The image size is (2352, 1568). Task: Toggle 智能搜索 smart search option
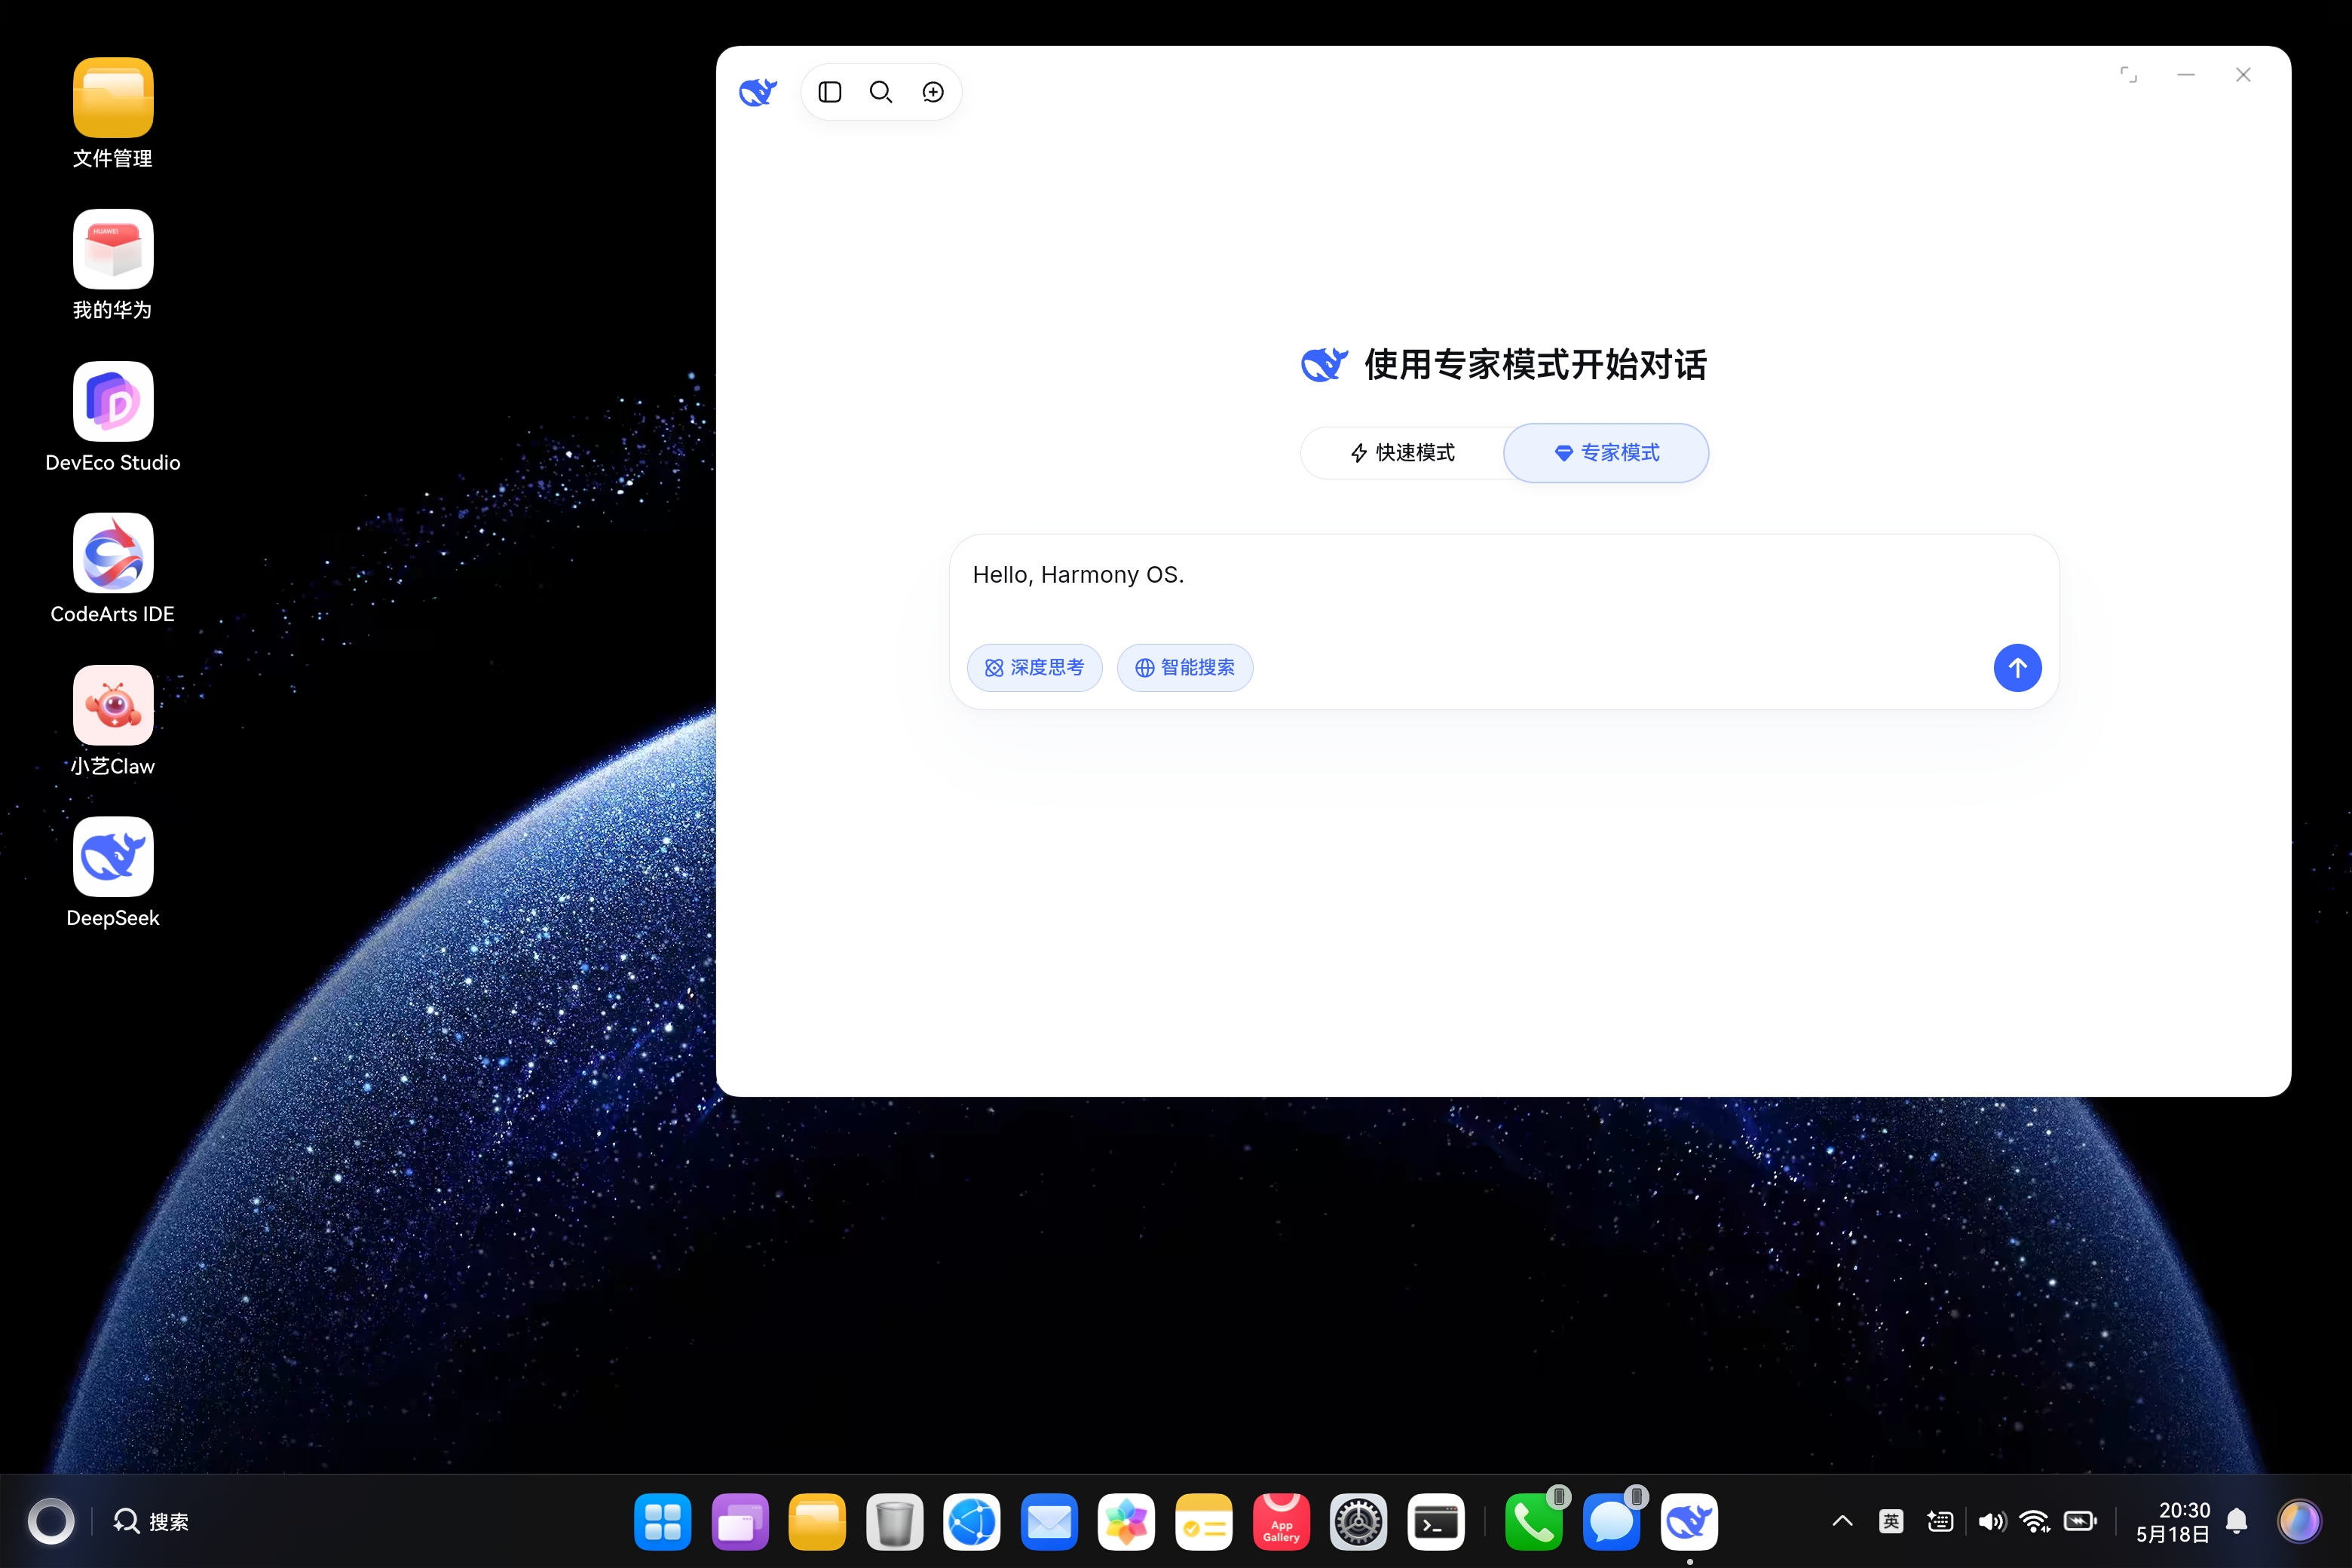[x=1184, y=667]
